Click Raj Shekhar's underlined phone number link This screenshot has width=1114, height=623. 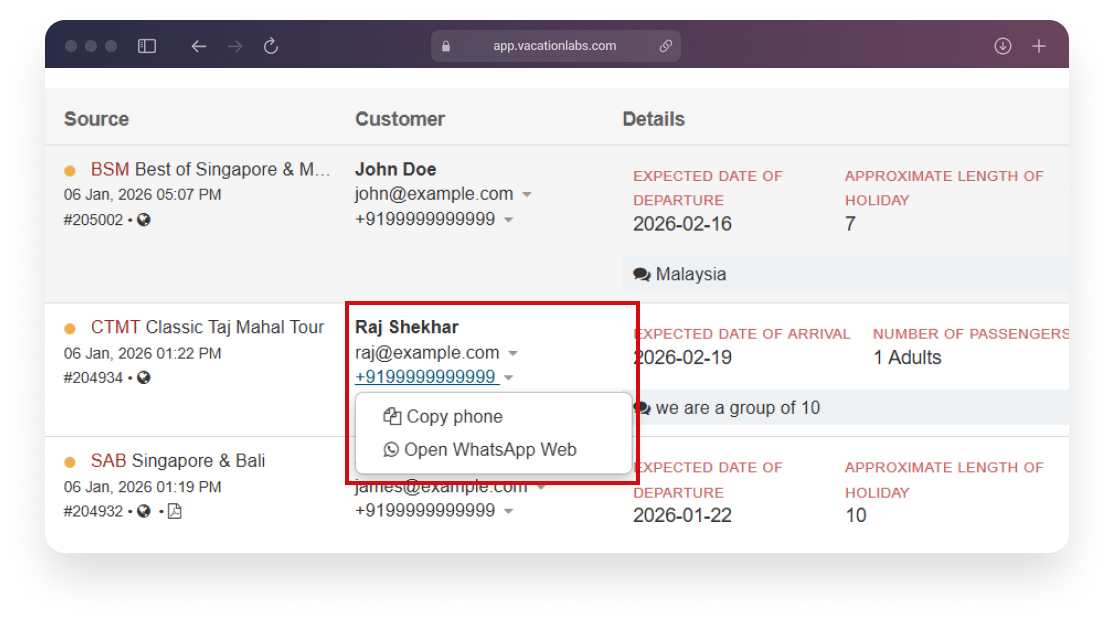[x=425, y=377]
